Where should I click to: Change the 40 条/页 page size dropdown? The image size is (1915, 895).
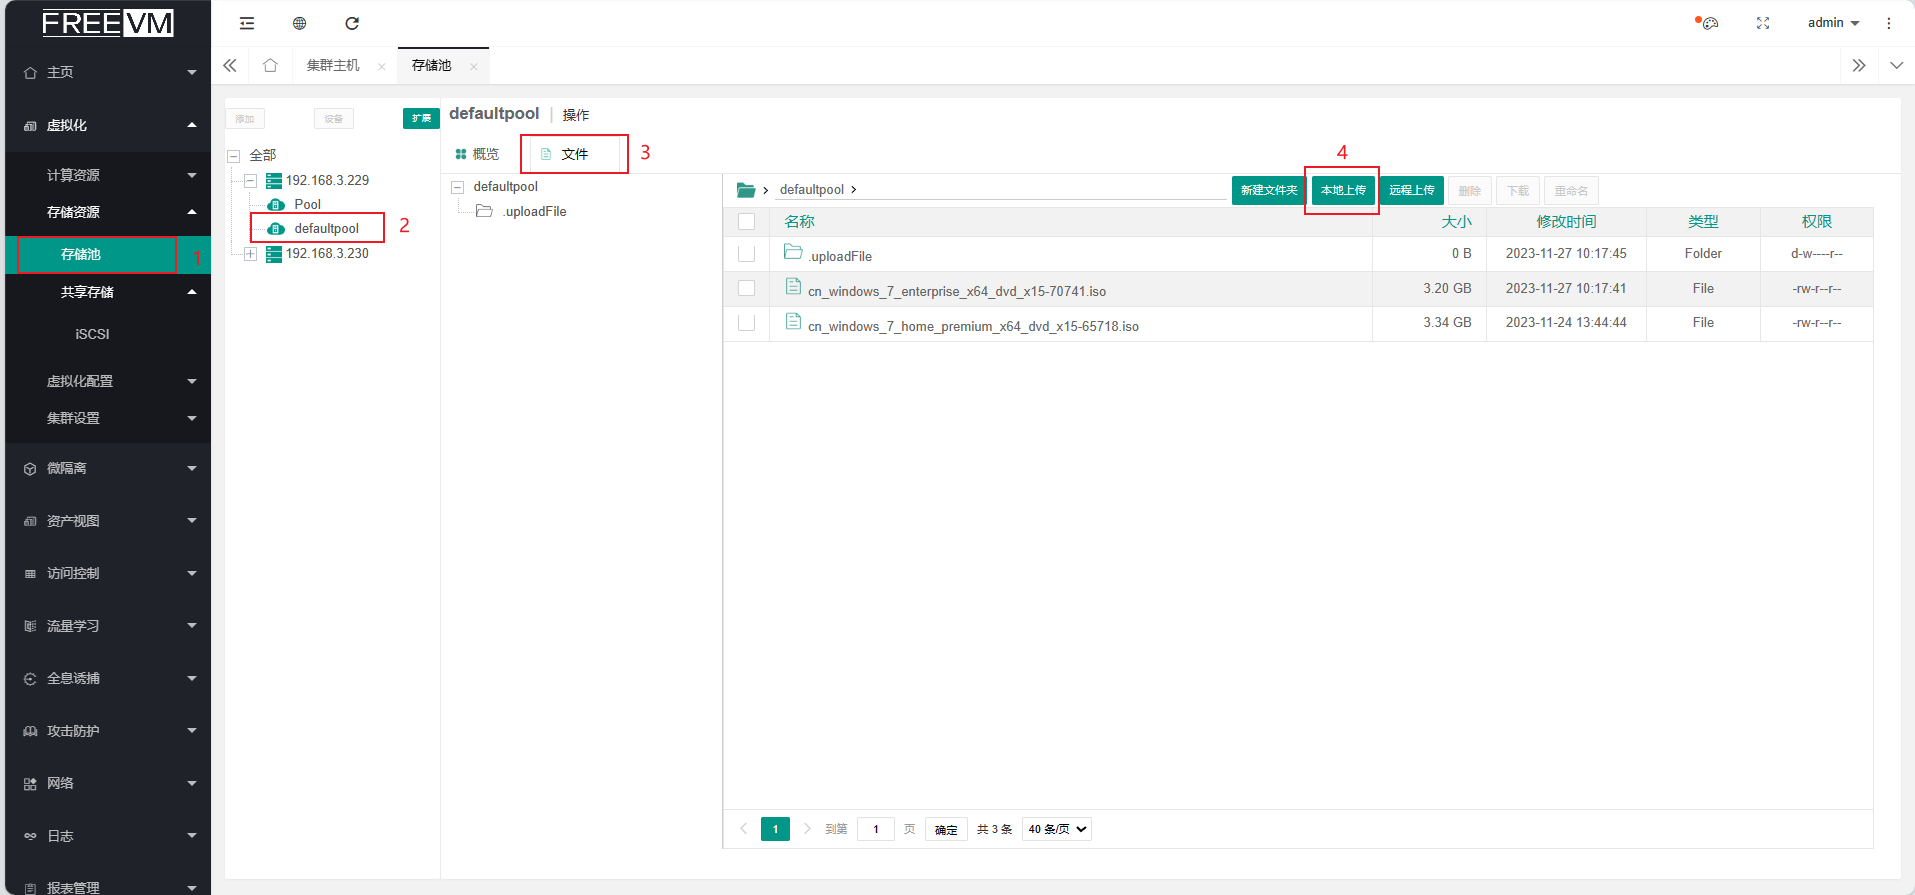(x=1057, y=829)
